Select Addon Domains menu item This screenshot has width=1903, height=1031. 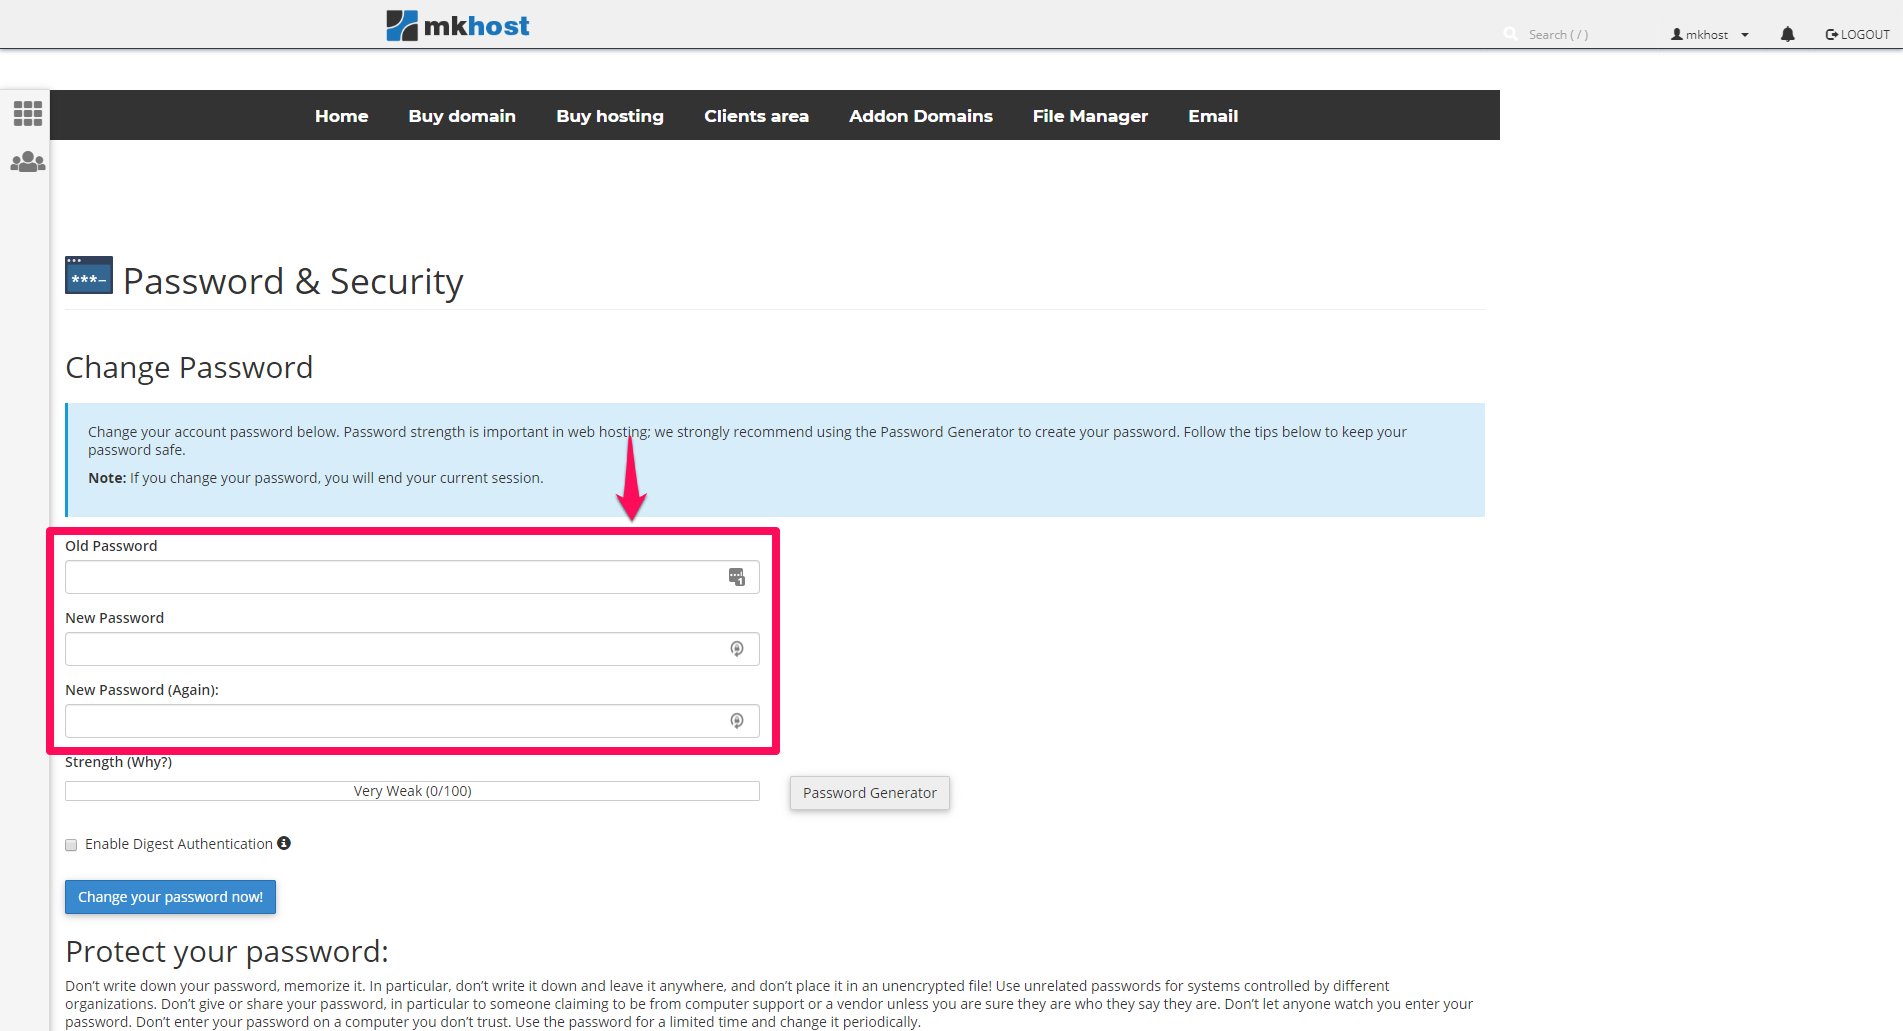(920, 116)
